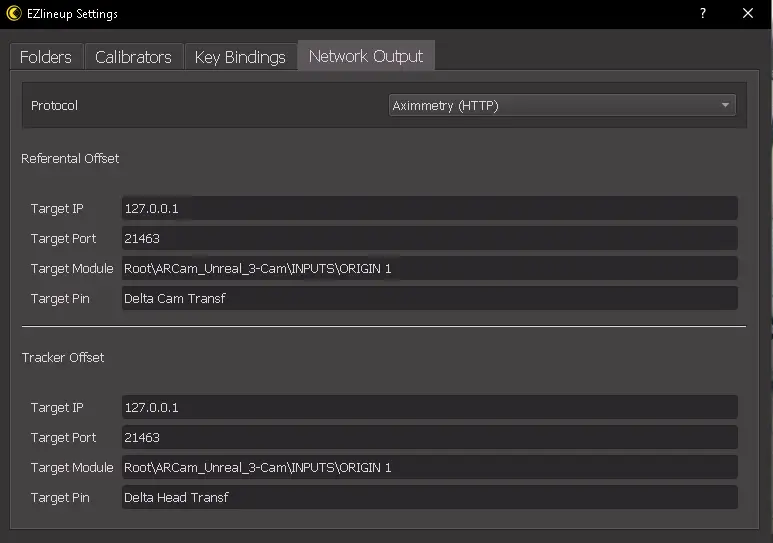
Task: Click the Referental Offset Target IP field
Action: coord(429,209)
